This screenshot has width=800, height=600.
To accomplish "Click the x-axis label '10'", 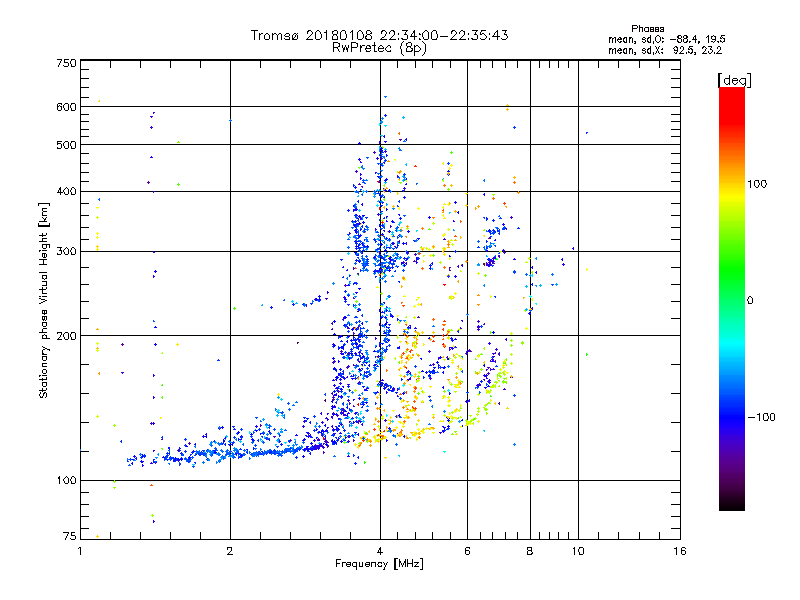I will (x=578, y=551).
